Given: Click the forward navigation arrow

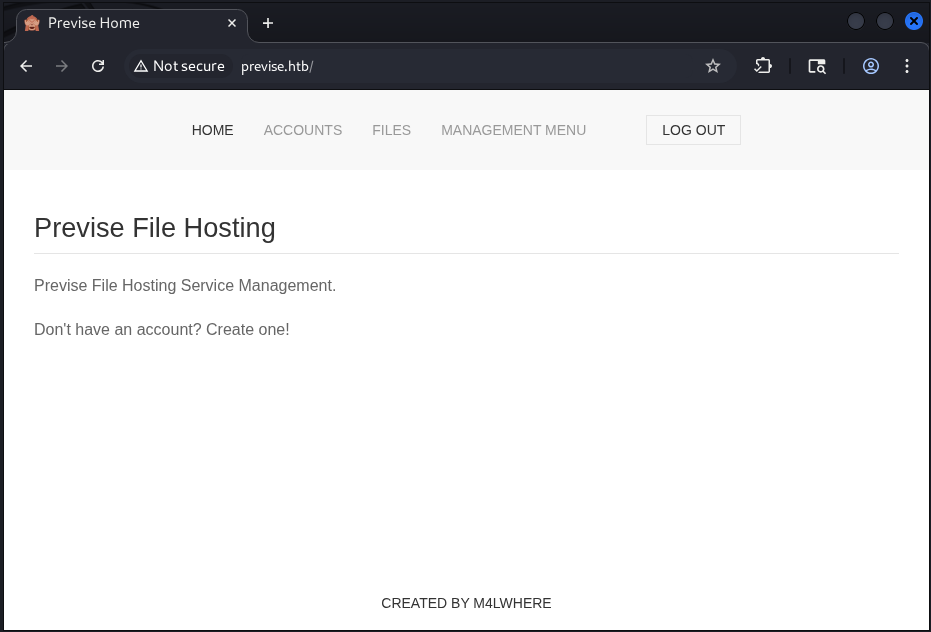Looking at the screenshot, I should tap(62, 66).
